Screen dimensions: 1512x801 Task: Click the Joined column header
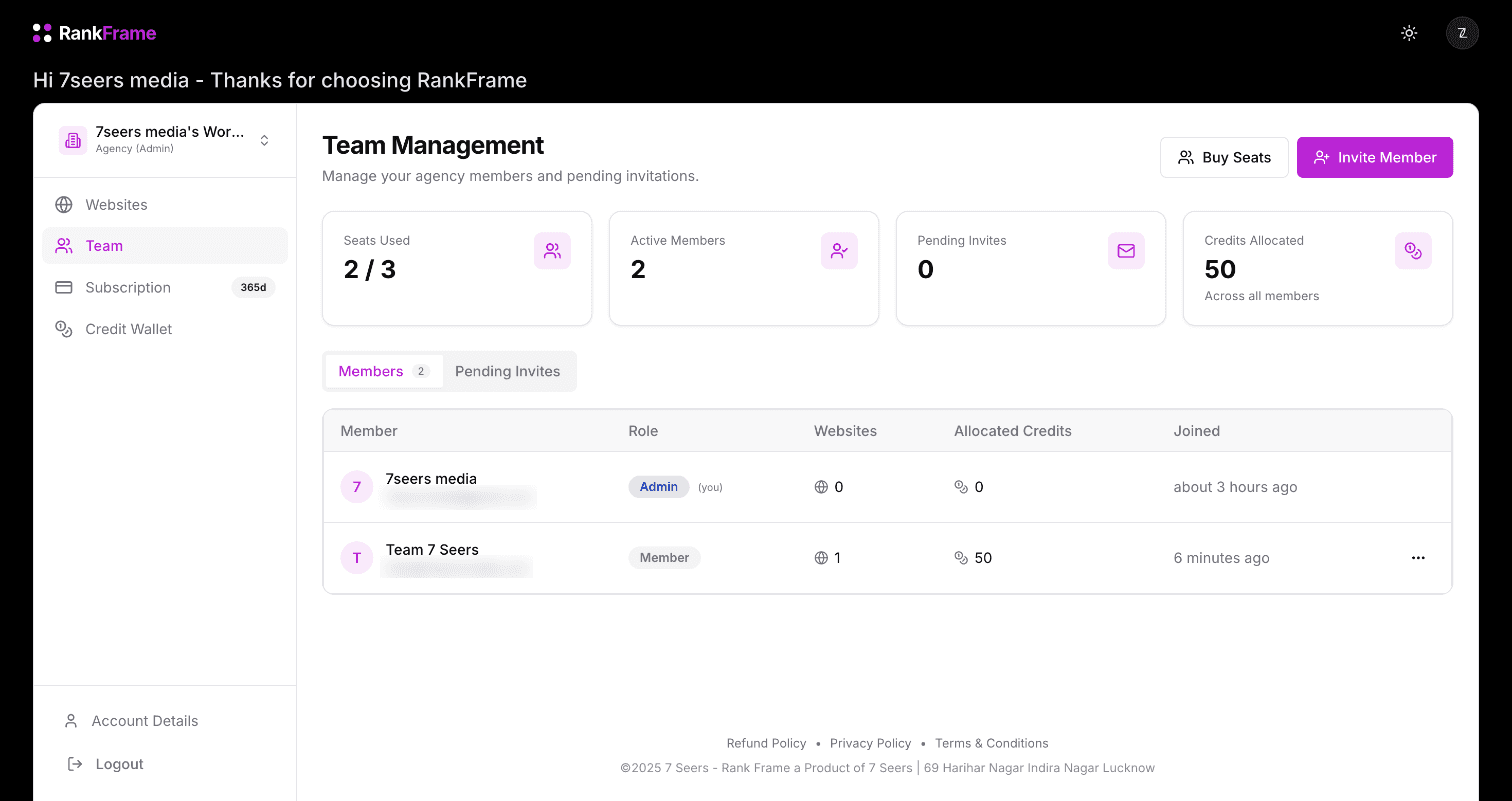[1196, 431]
